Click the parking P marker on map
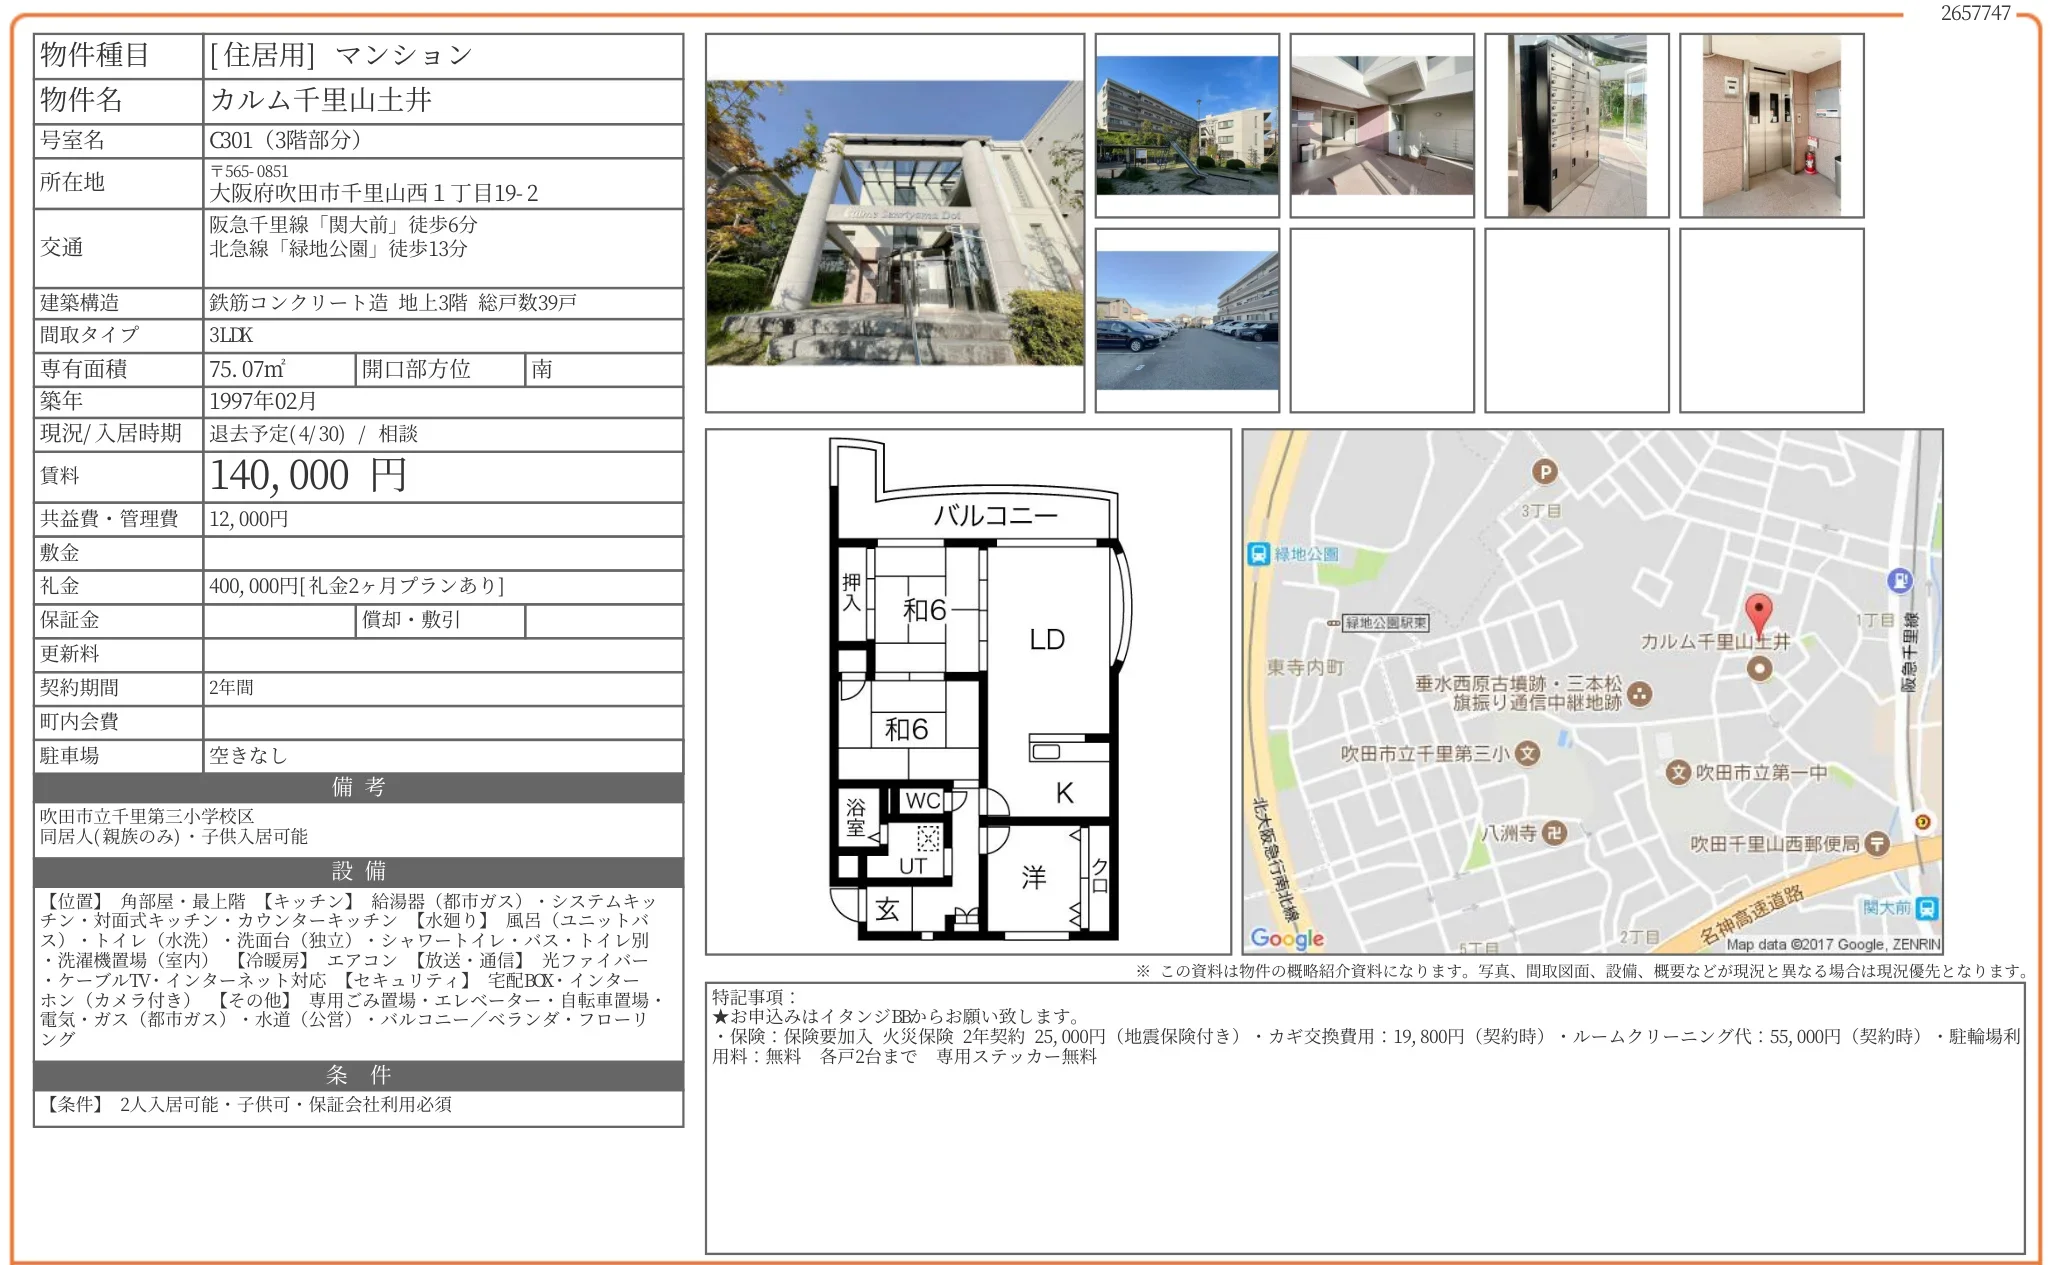Viewport: 2056px width, 1265px height. (1545, 472)
